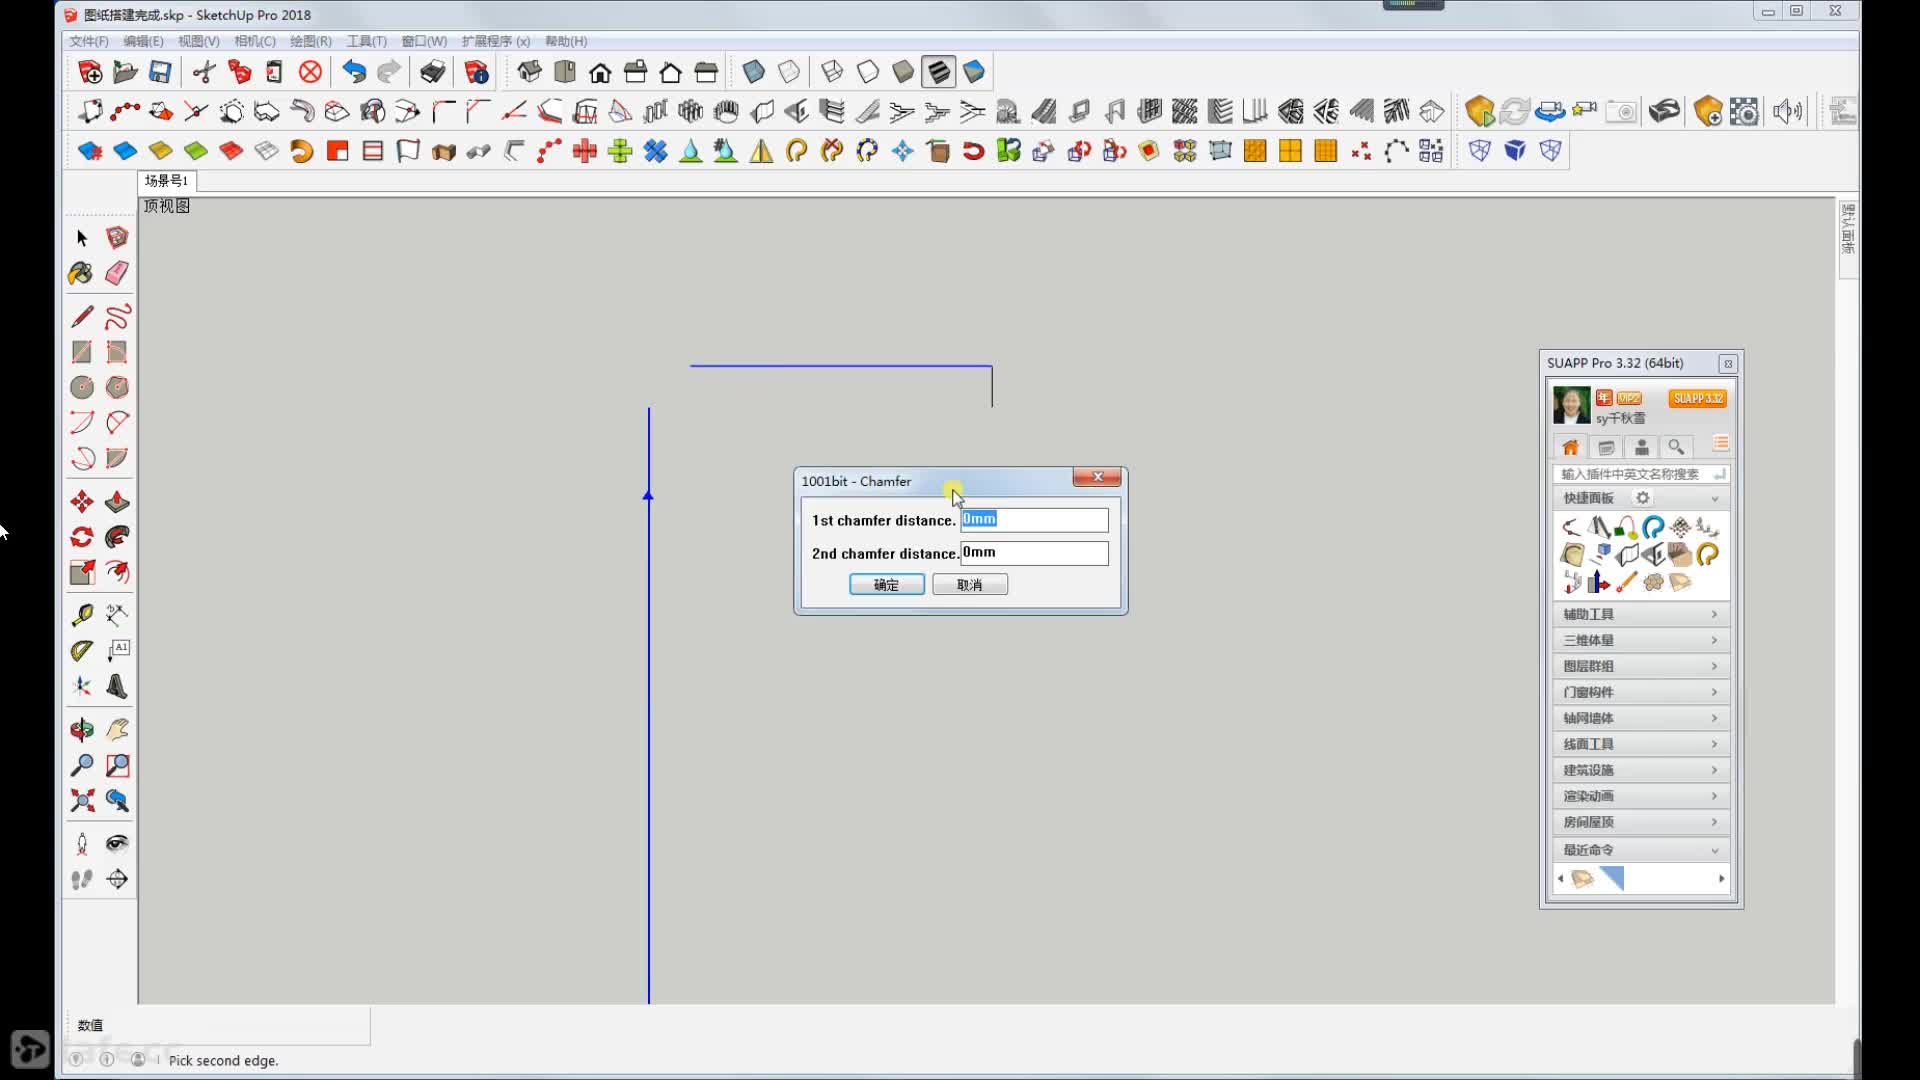Select the Tape Measure tool
This screenshot has width=1920, height=1080.
click(82, 615)
